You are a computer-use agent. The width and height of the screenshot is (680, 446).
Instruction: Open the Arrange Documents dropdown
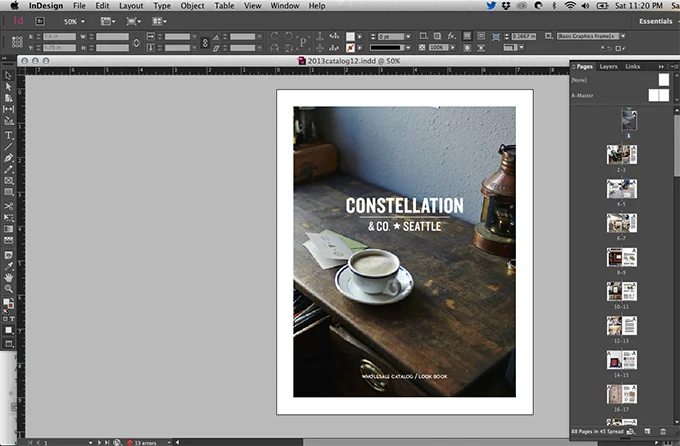click(159, 21)
